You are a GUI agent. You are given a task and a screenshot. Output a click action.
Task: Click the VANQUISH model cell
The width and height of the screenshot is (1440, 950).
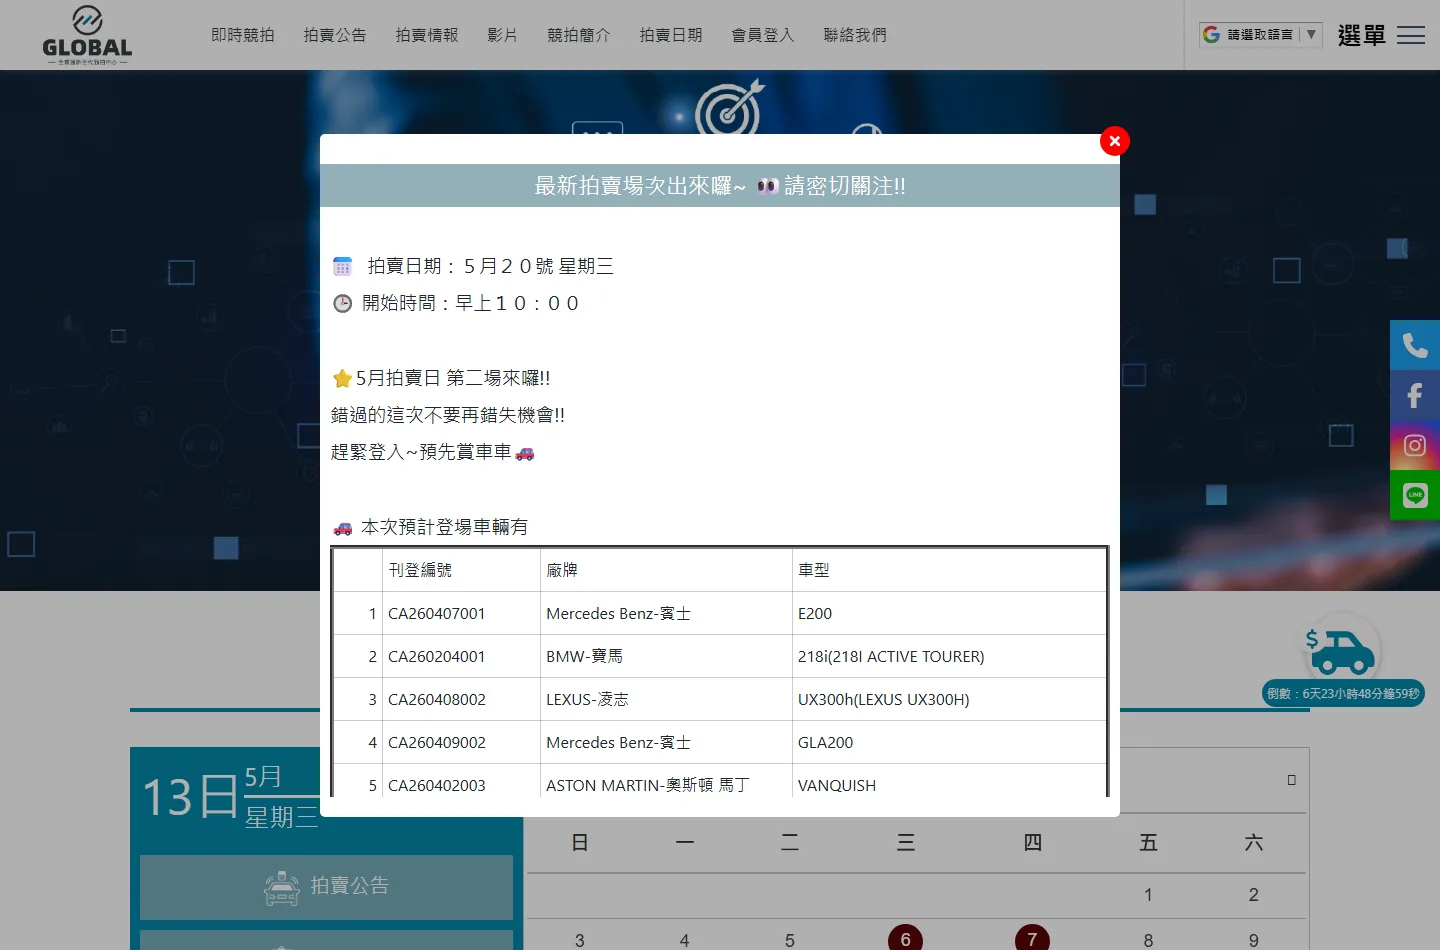949,781
